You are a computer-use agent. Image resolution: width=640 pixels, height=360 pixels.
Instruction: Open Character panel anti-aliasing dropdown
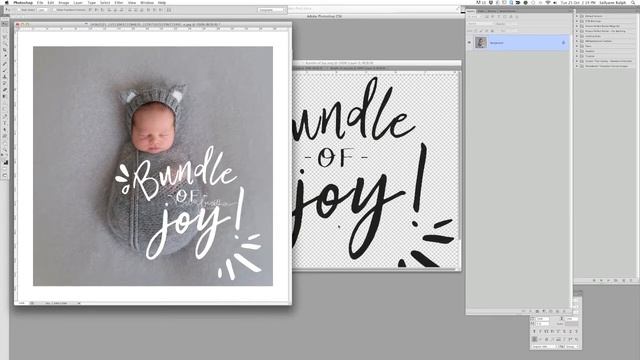pos(572,347)
